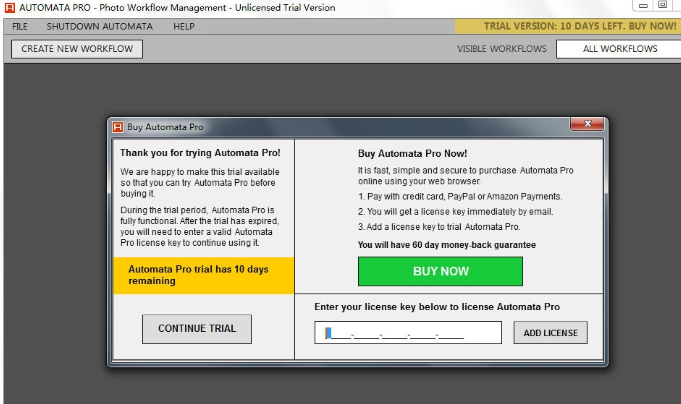
Task: Click the Automata Pro icon in dialog title
Action: coord(118,127)
